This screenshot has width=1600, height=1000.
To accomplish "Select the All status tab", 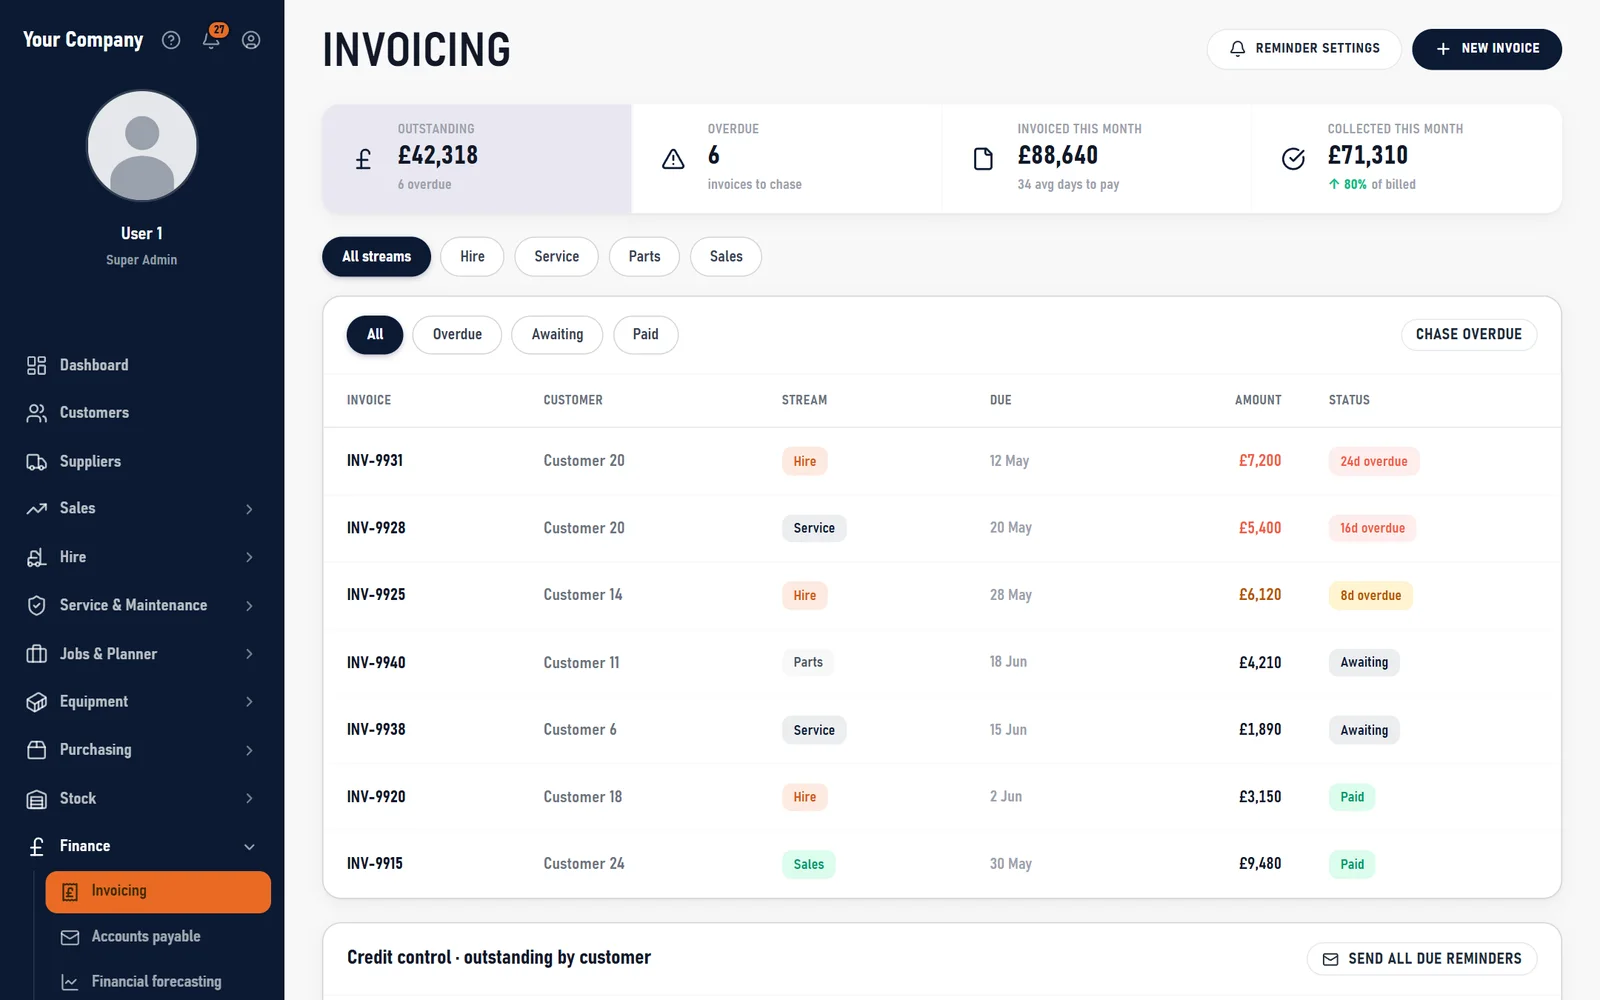I will click(375, 335).
